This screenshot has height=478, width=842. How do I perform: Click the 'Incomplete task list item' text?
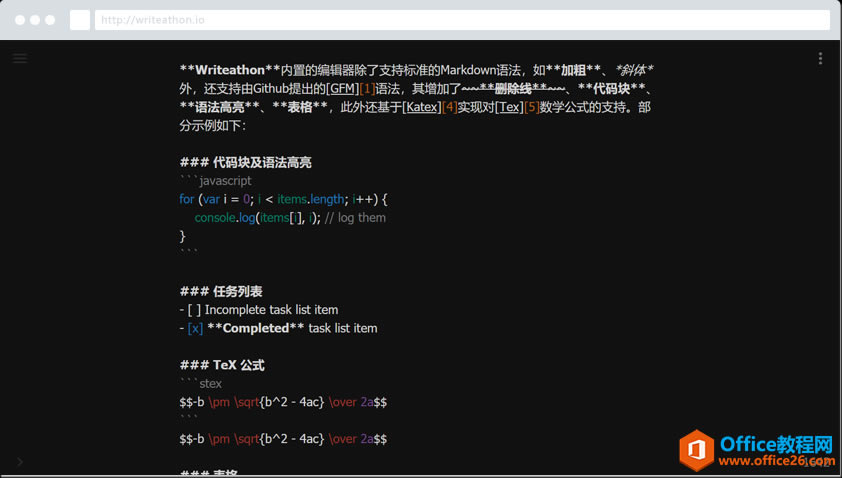(x=272, y=310)
